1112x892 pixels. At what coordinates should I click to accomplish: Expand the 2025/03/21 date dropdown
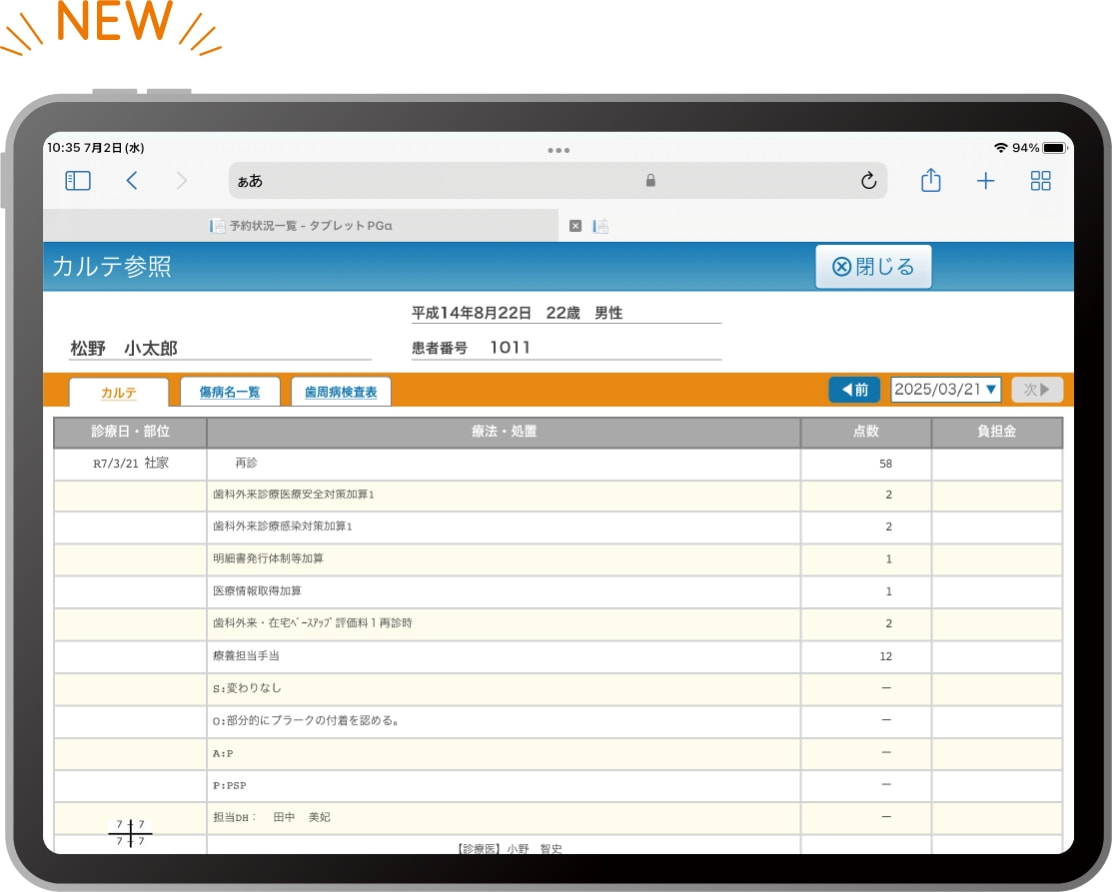945,390
